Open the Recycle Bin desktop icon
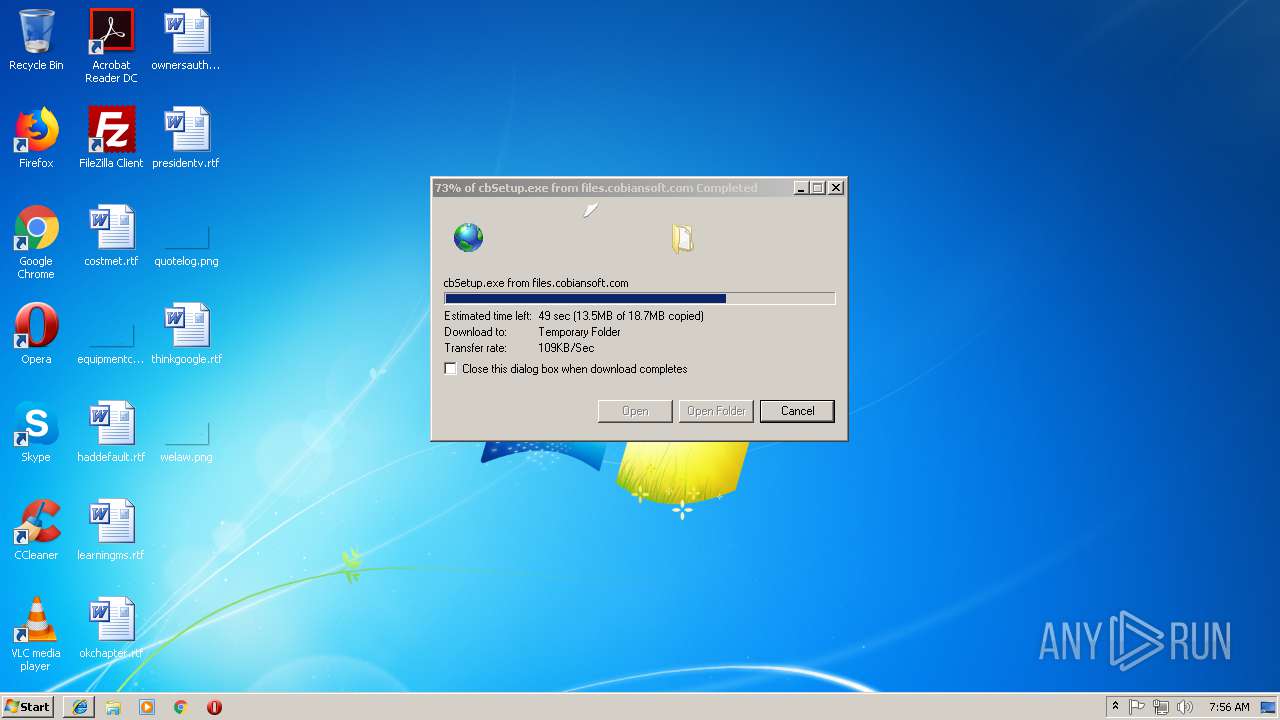Image resolution: width=1280 pixels, height=720 pixels. 36,40
